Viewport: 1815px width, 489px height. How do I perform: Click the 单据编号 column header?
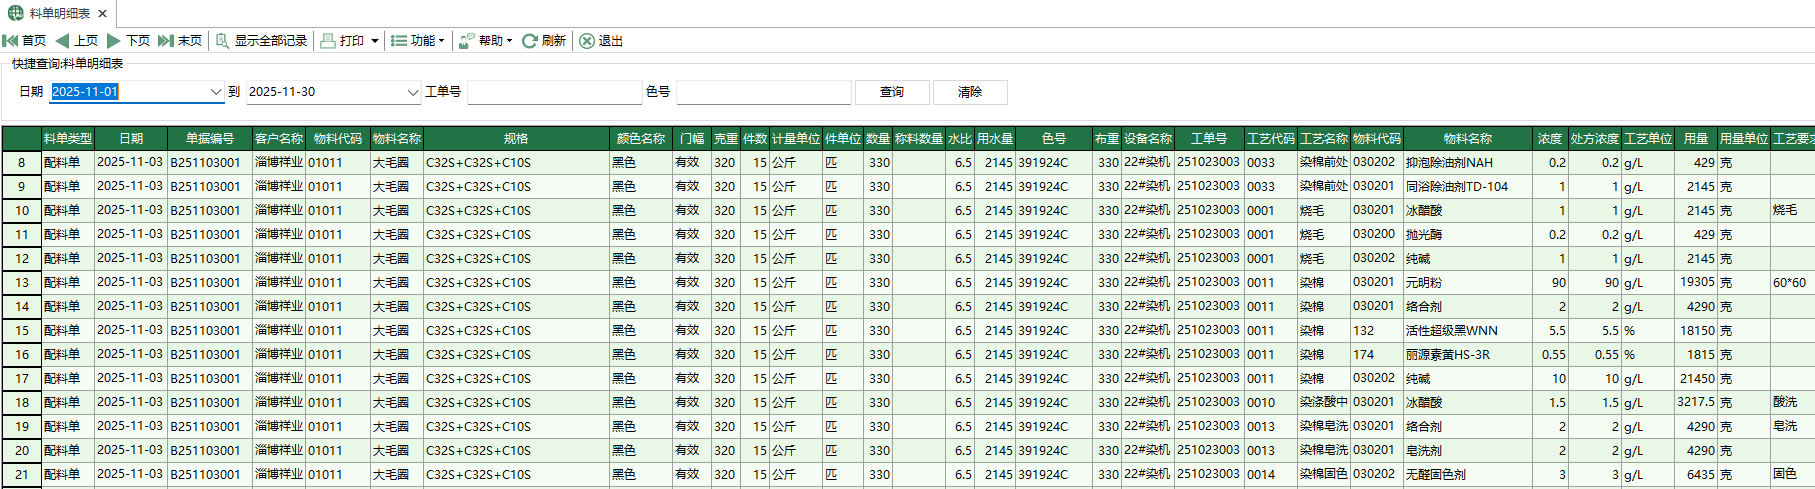click(210, 139)
